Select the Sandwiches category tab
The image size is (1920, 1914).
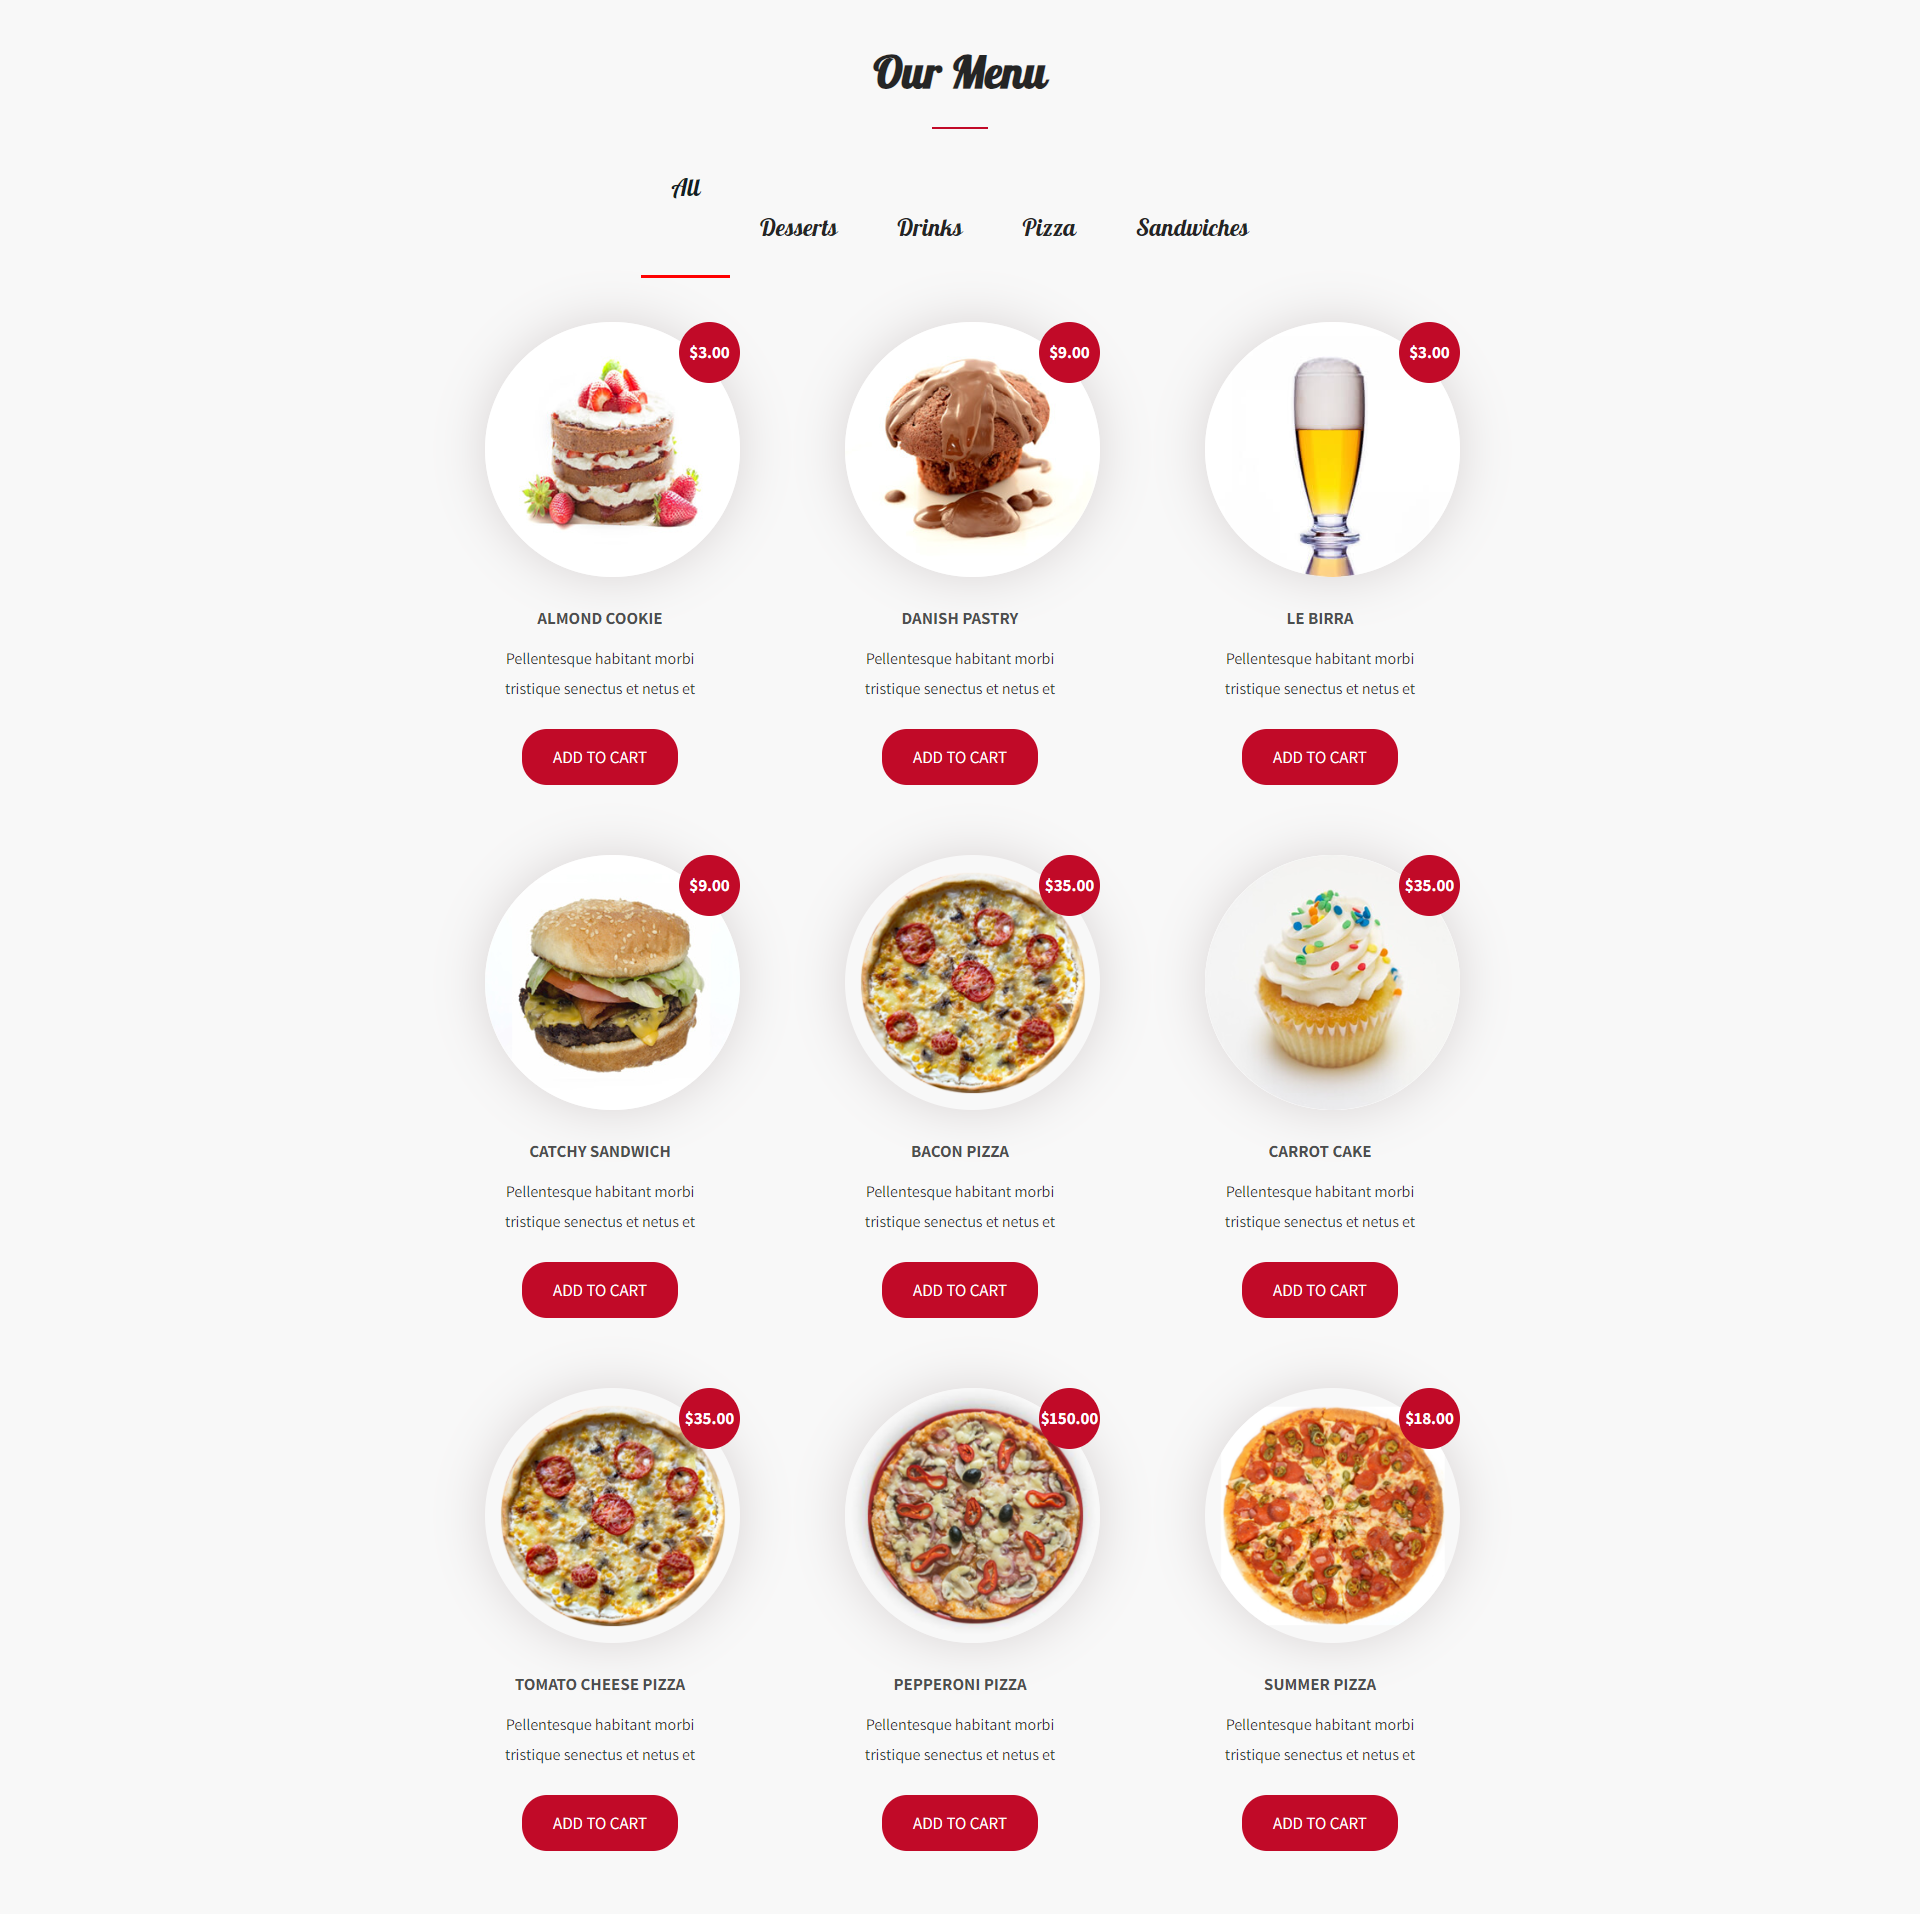click(1189, 226)
